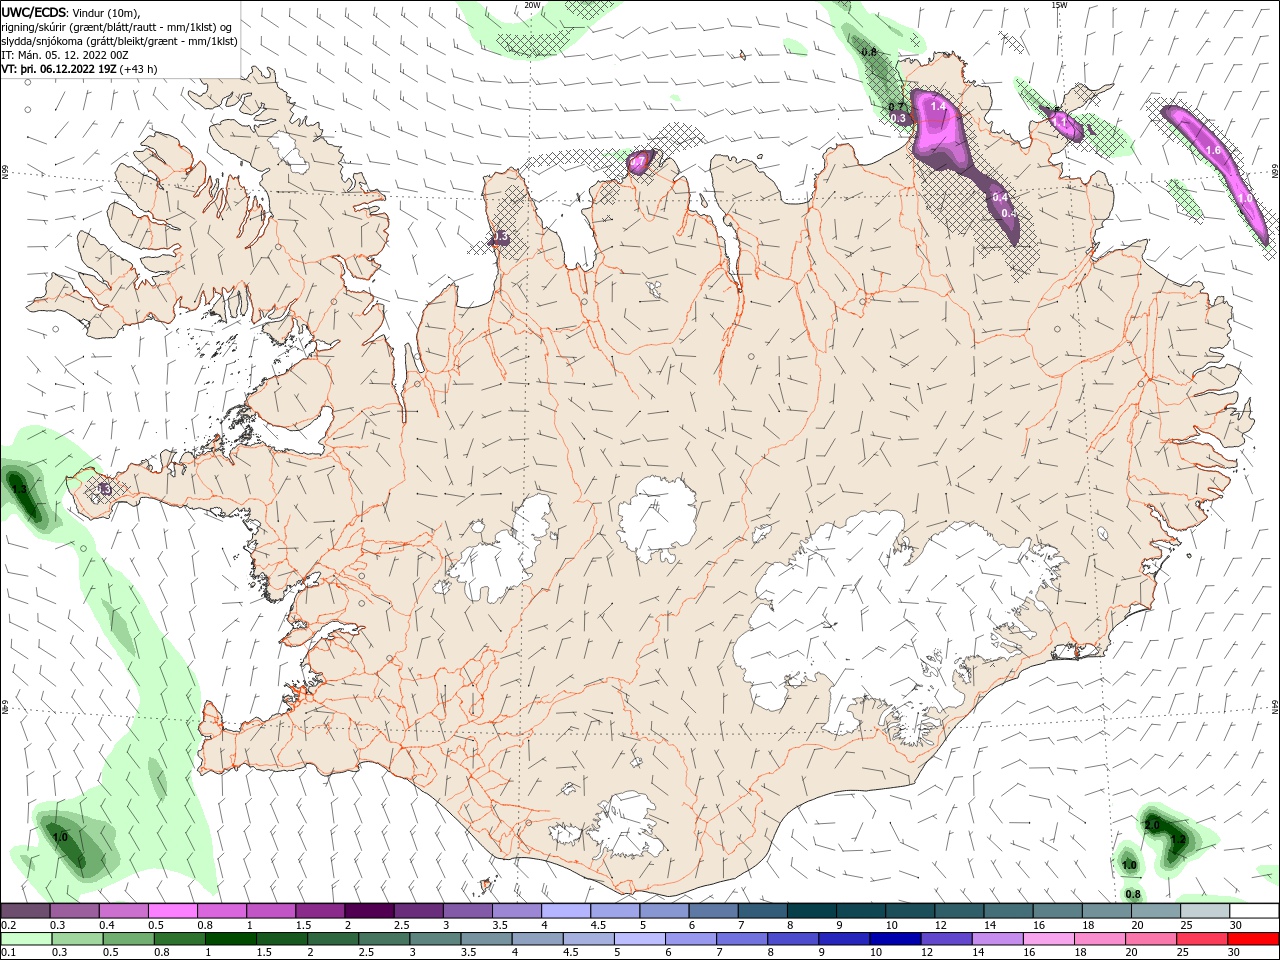
Task: Click the dark green rain swatch labeled 1
Action: [x=230, y=939]
